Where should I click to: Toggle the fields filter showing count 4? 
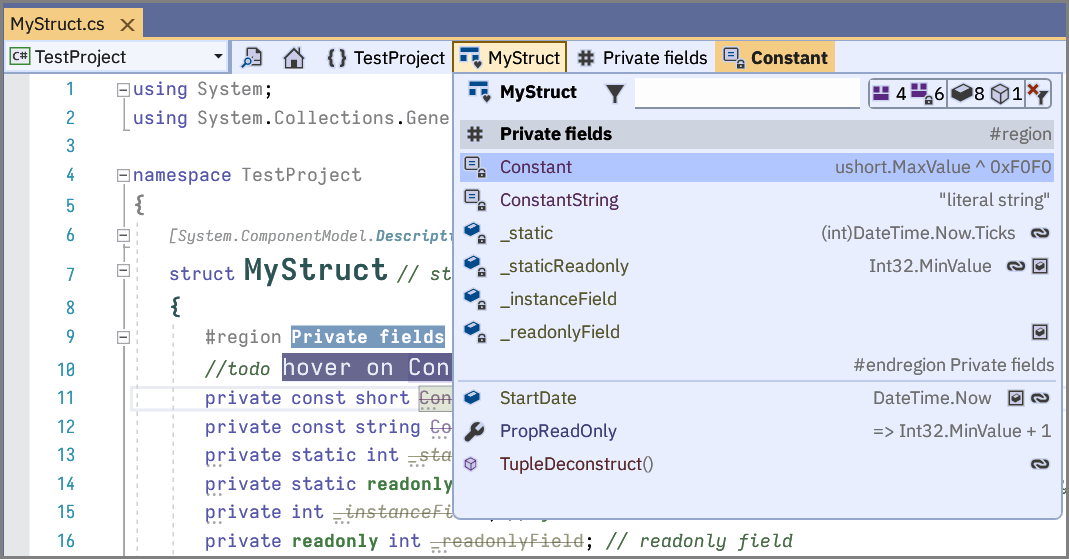(888, 94)
